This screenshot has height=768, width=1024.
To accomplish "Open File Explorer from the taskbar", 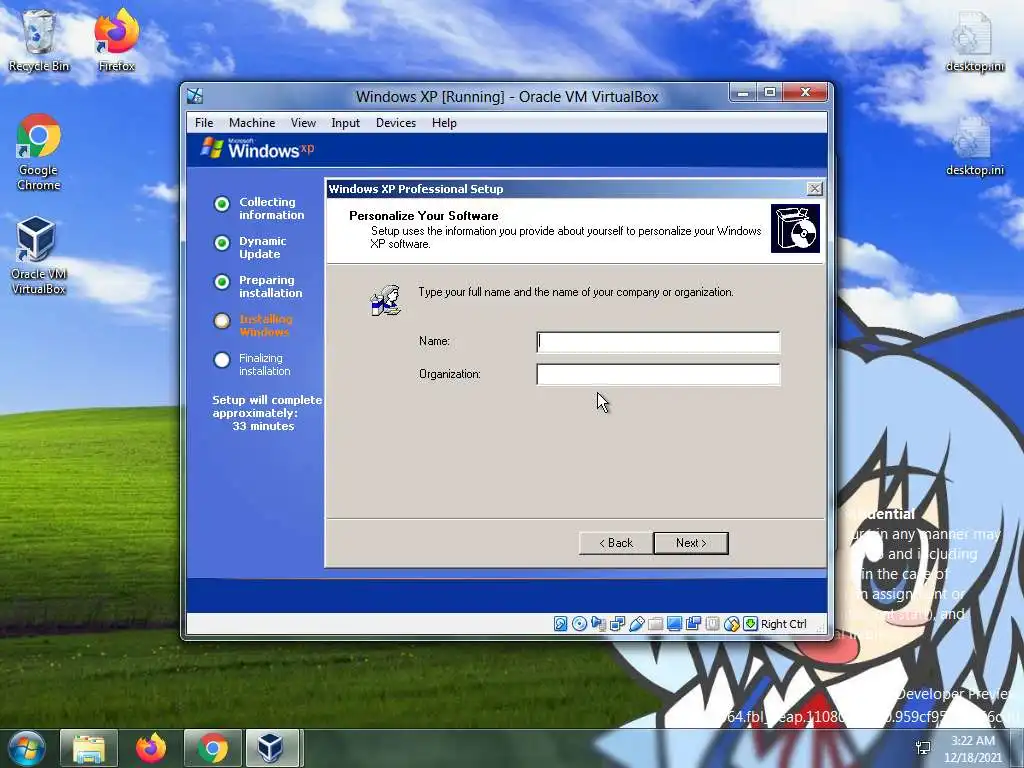I will 89,748.
